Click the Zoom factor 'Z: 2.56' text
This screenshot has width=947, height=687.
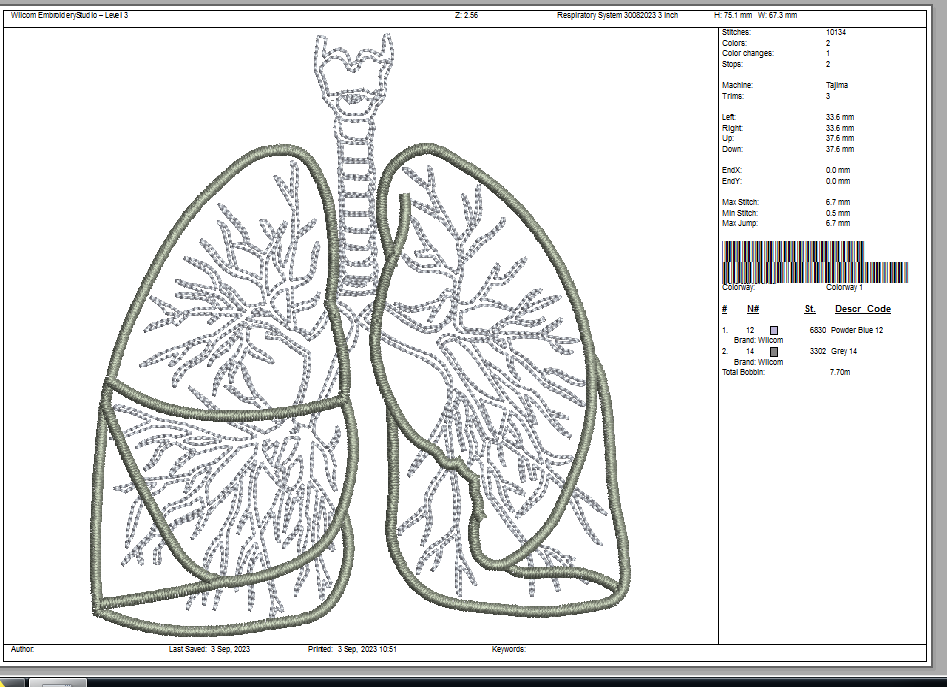[x=465, y=16]
